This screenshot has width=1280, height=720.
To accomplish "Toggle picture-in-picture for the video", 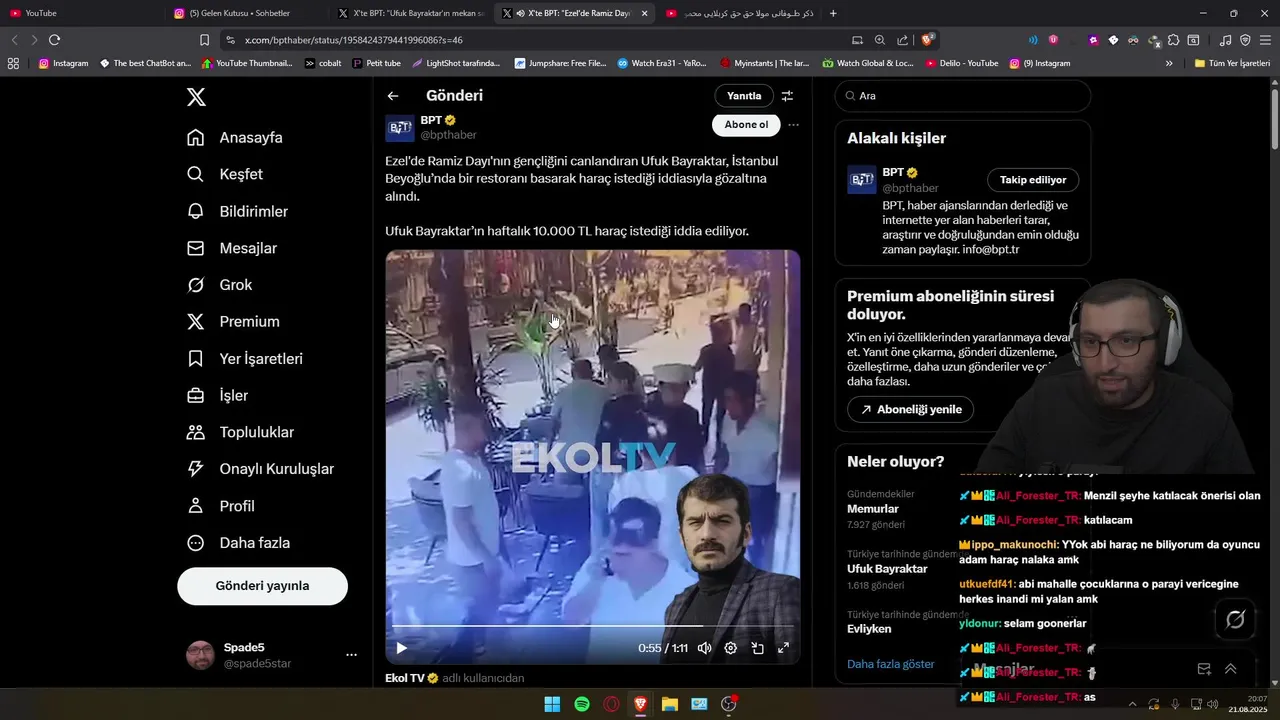I will tap(757, 648).
